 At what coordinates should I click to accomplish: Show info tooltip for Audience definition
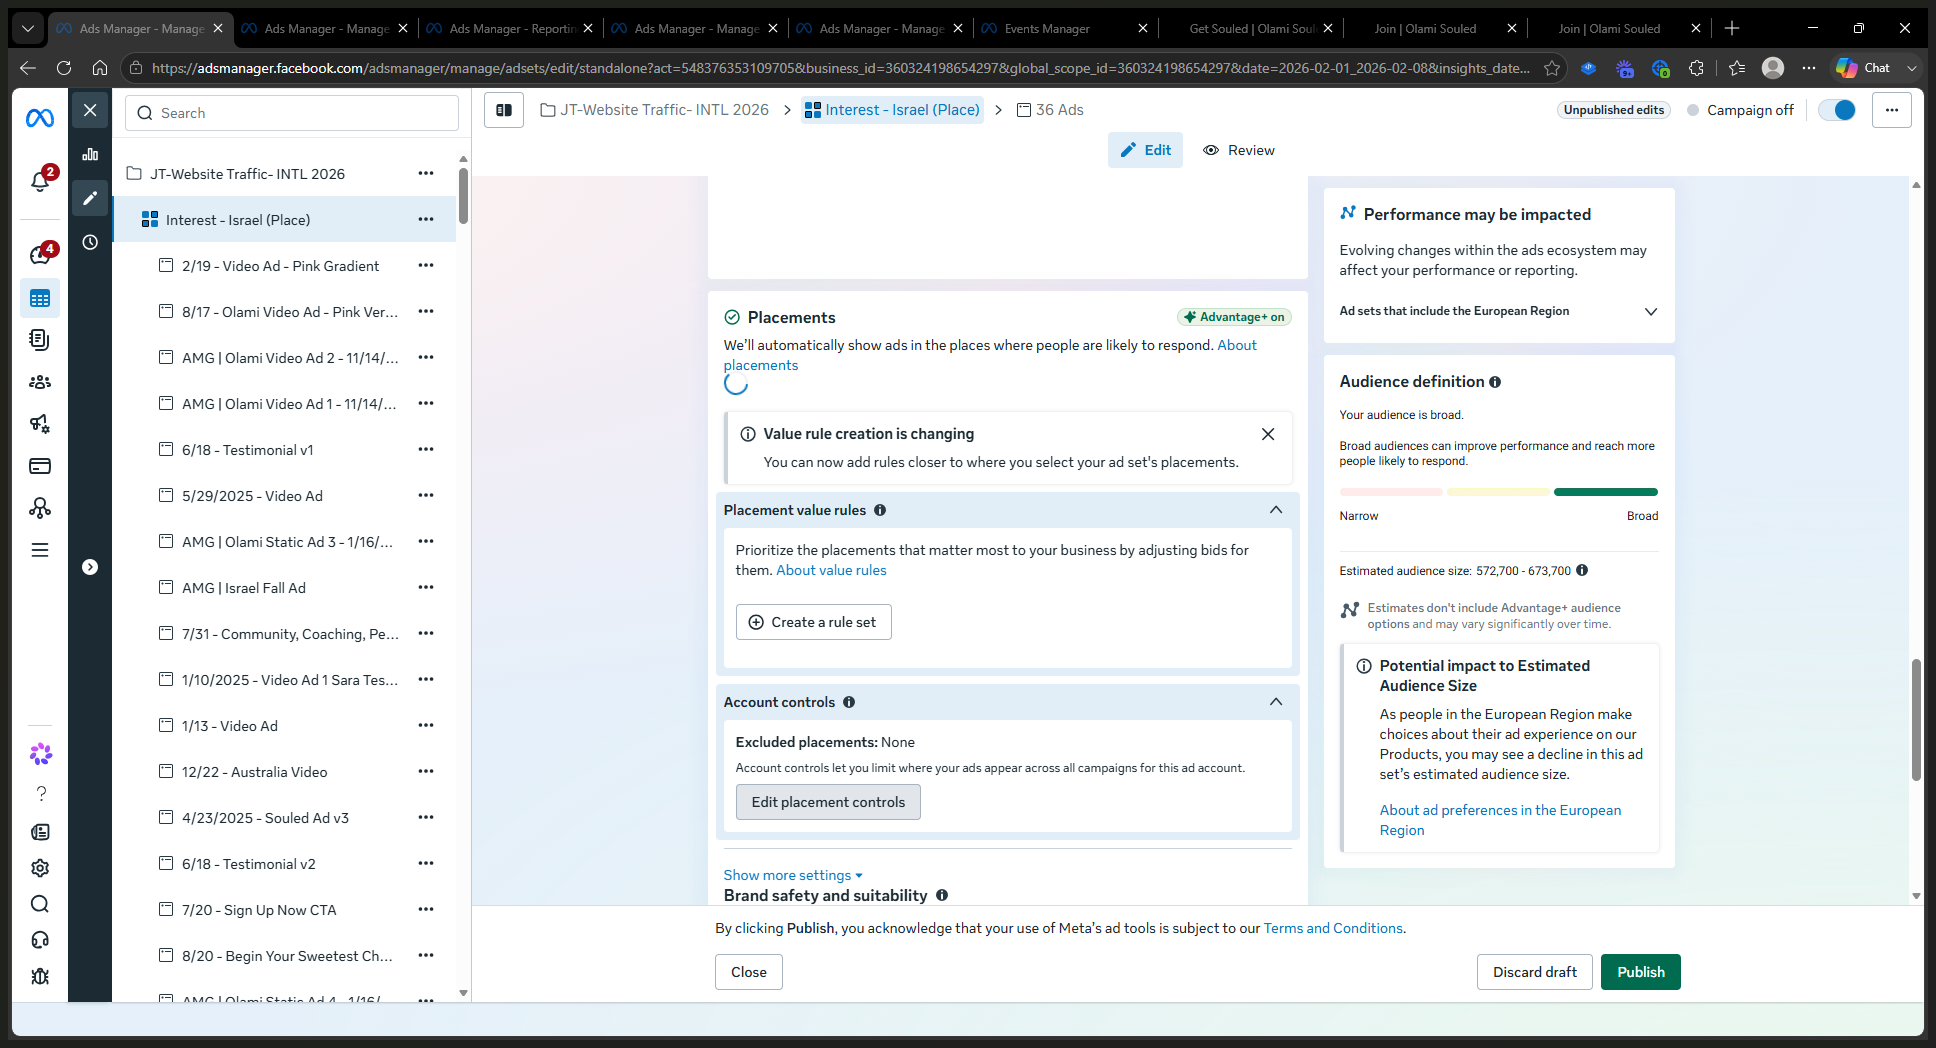point(1495,382)
